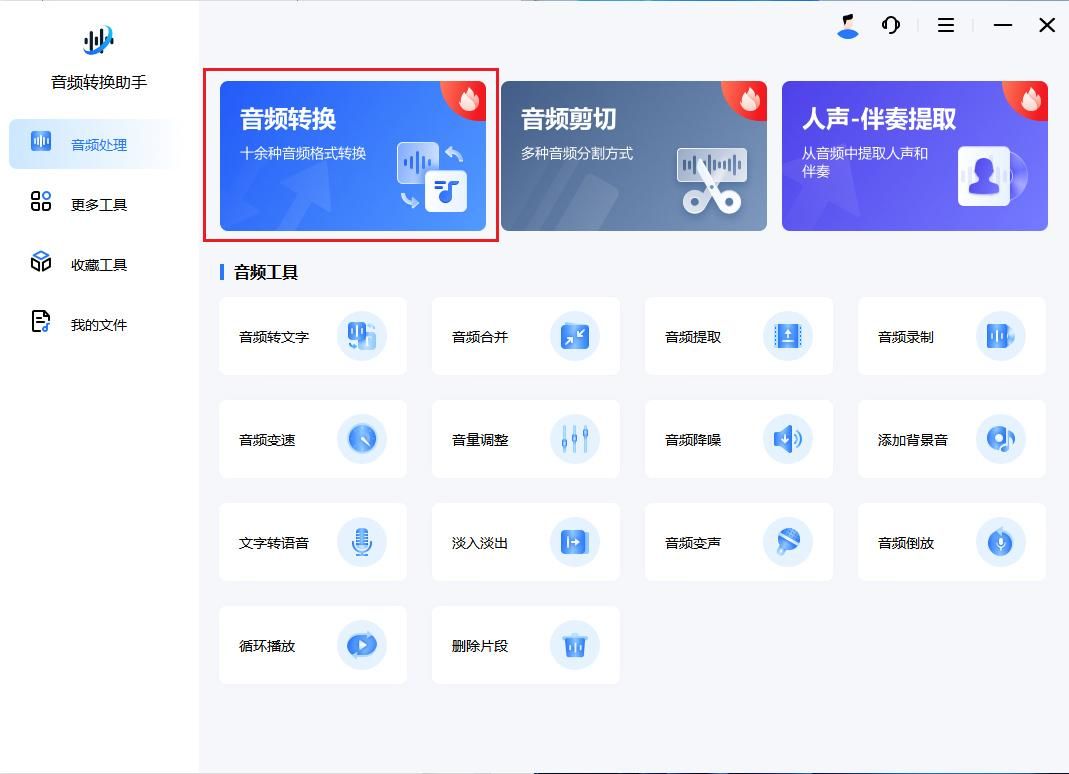The height and width of the screenshot is (774, 1069).
Task: Click the app logo above 音频转换助手
Action: point(99,40)
